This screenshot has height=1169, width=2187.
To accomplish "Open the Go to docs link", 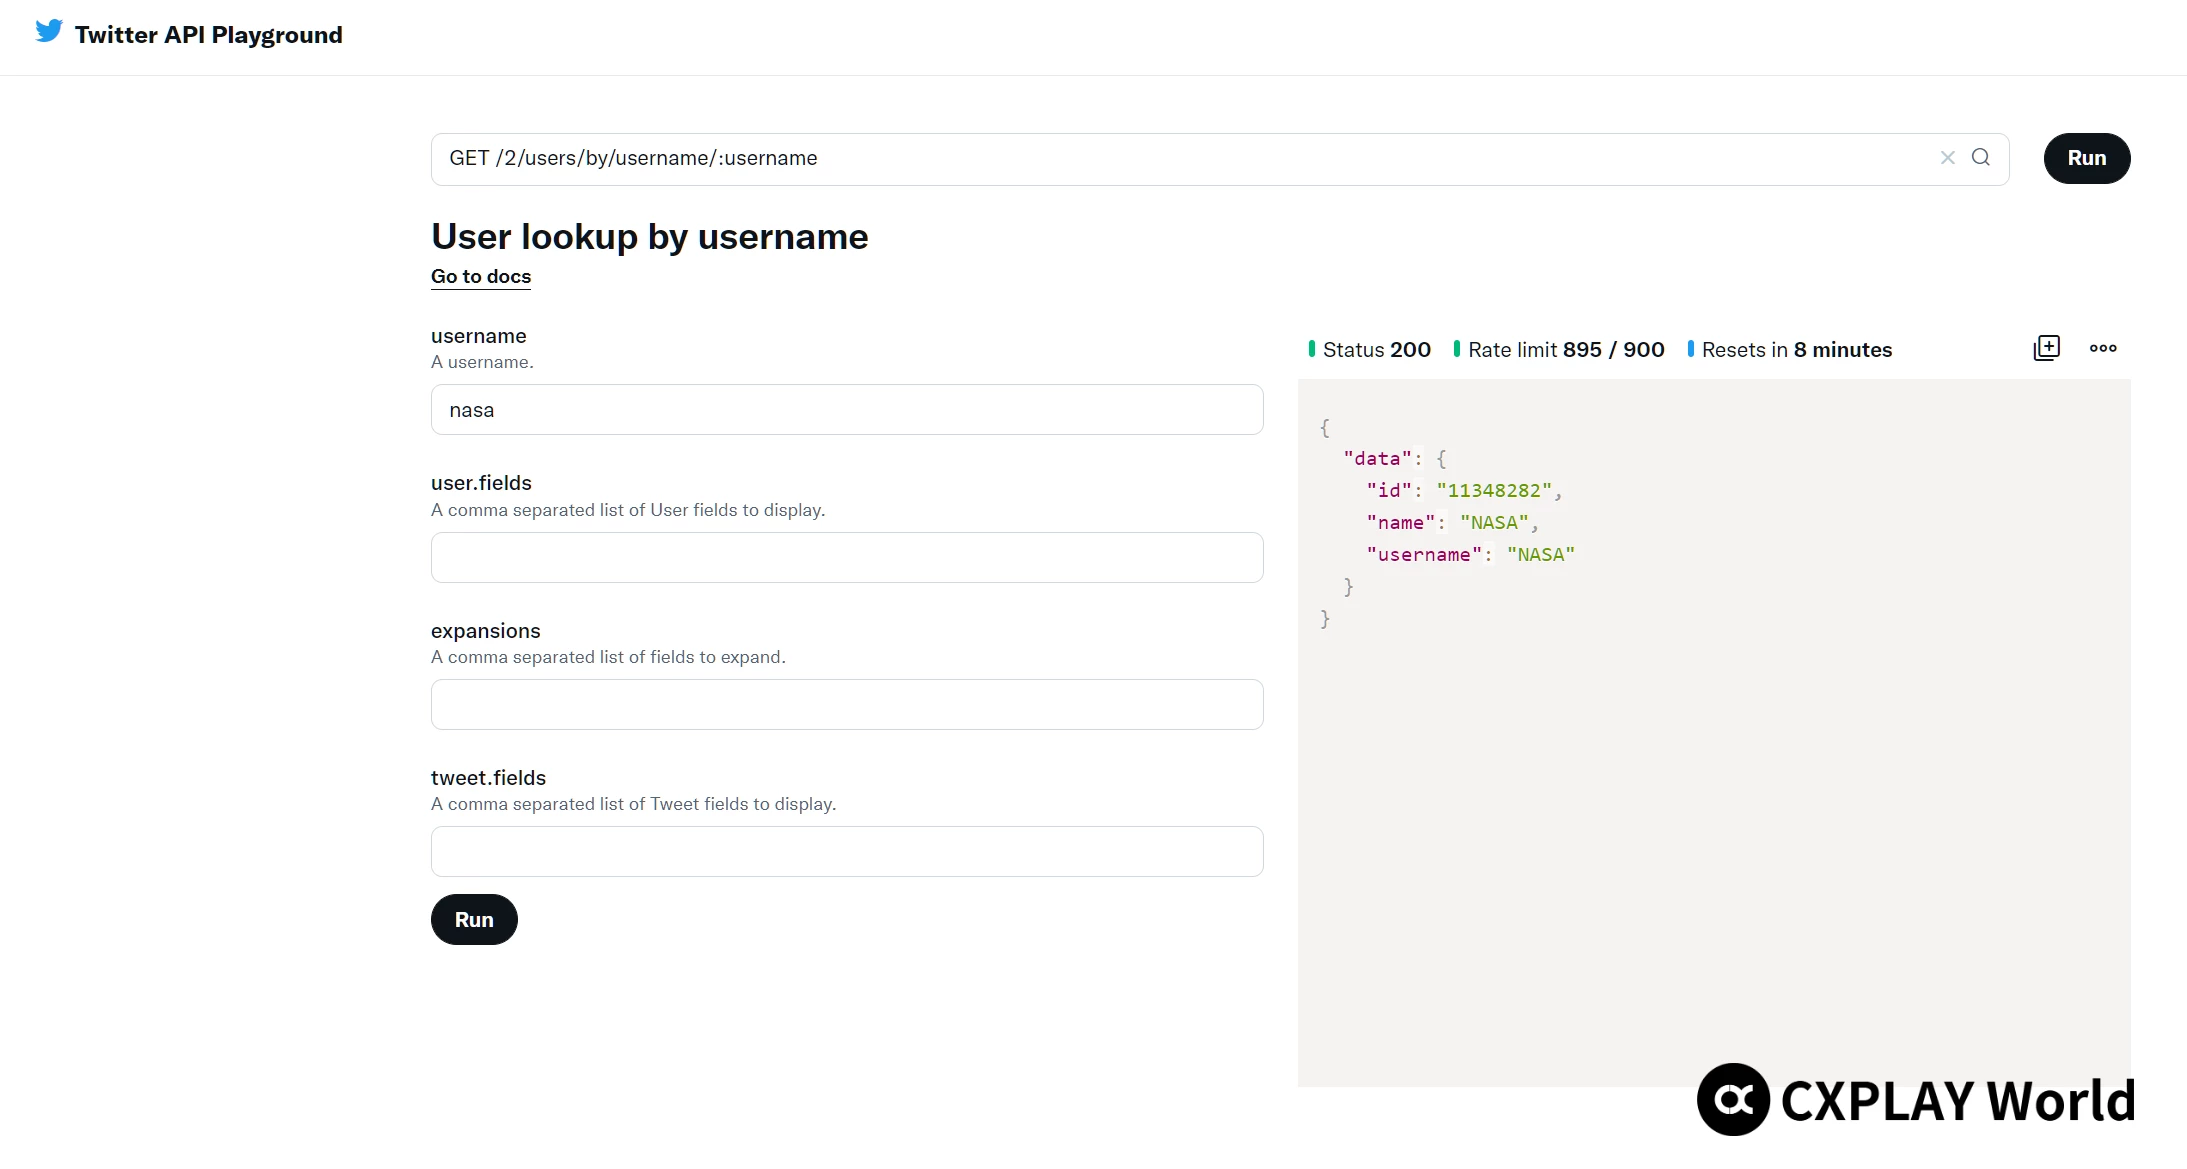I will (x=481, y=277).
